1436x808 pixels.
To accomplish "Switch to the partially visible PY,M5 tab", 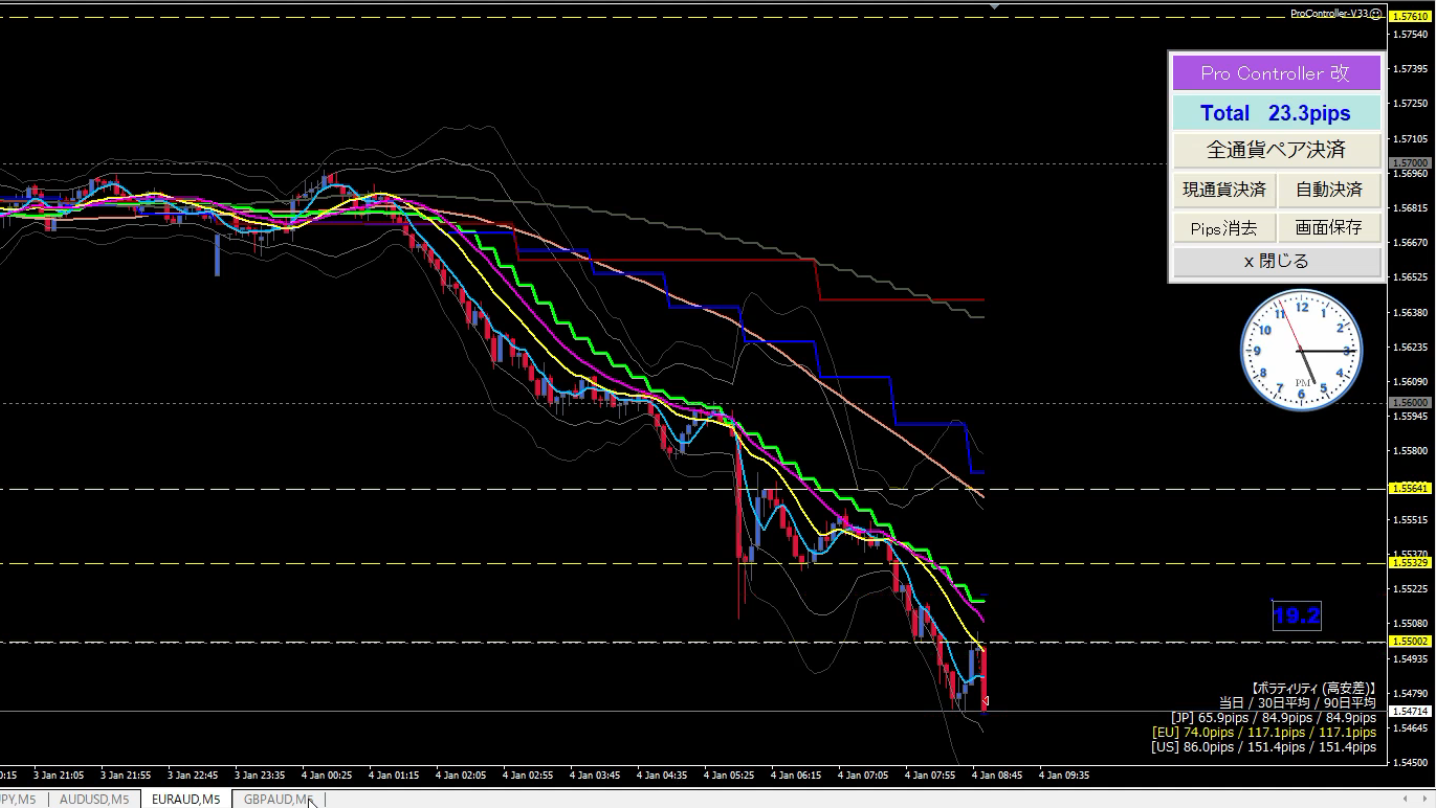I will point(21,799).
